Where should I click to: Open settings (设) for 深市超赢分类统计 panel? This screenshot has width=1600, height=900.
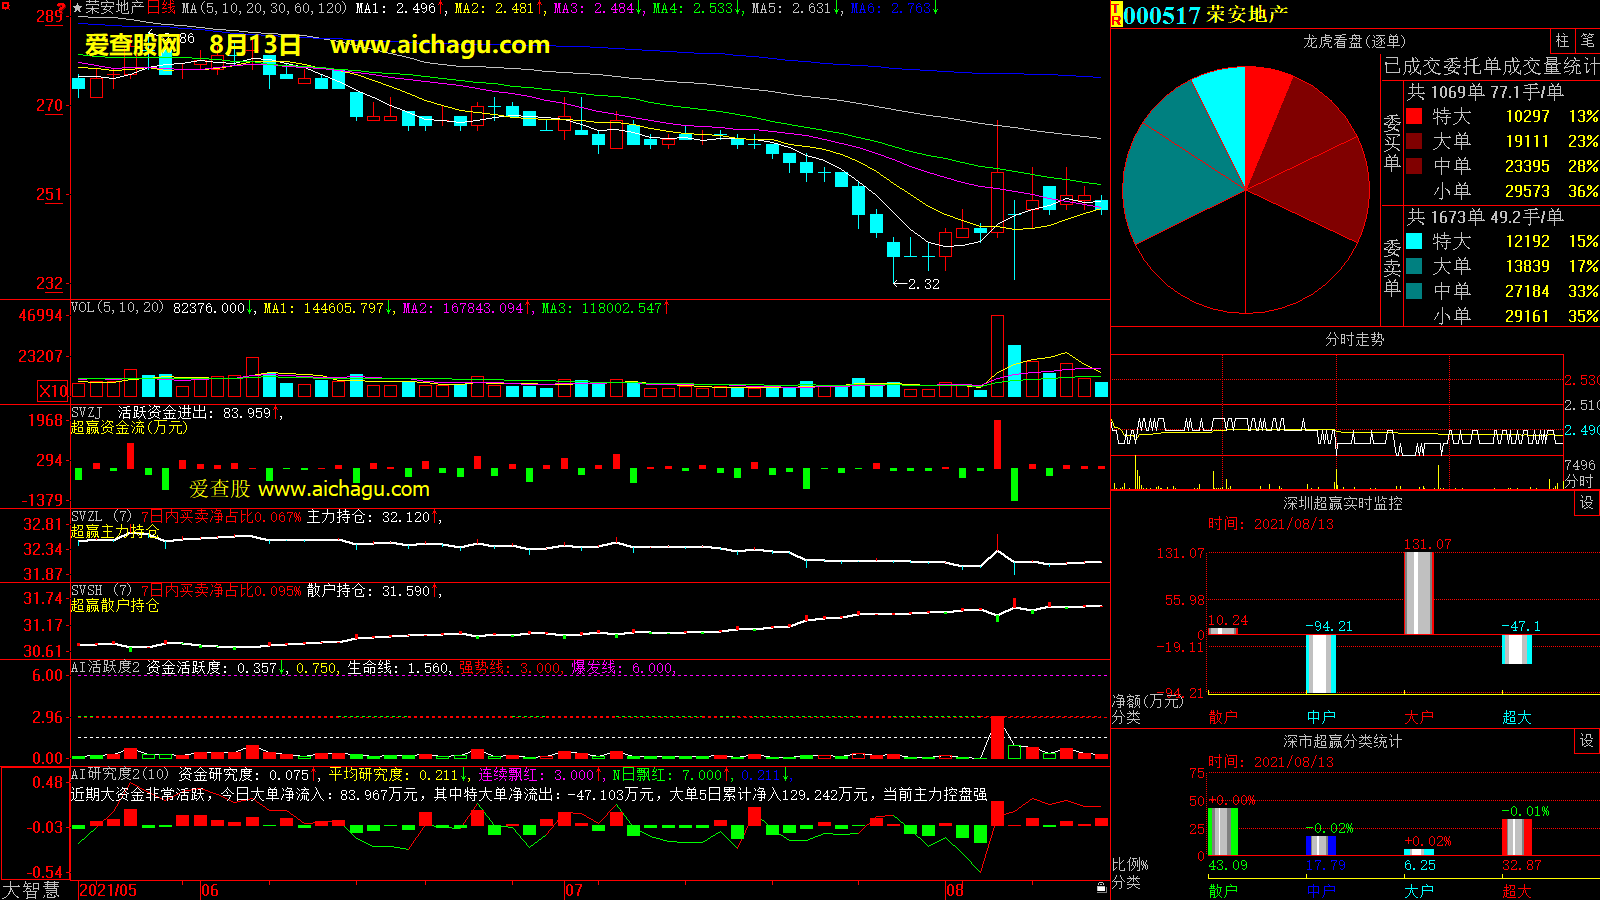point(1586,741)
